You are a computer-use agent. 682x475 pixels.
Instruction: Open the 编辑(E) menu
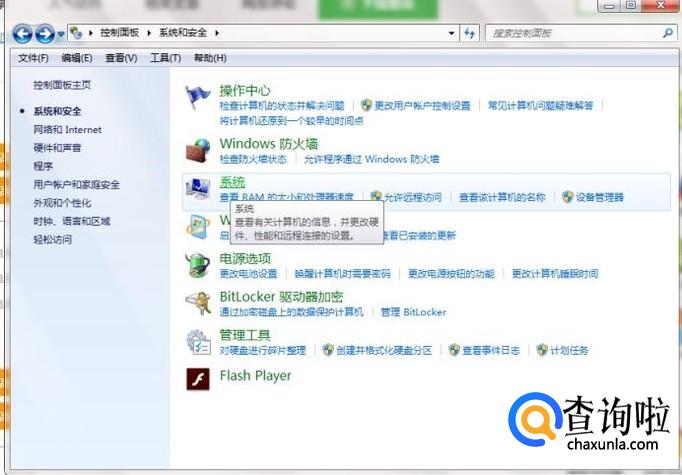77,58
